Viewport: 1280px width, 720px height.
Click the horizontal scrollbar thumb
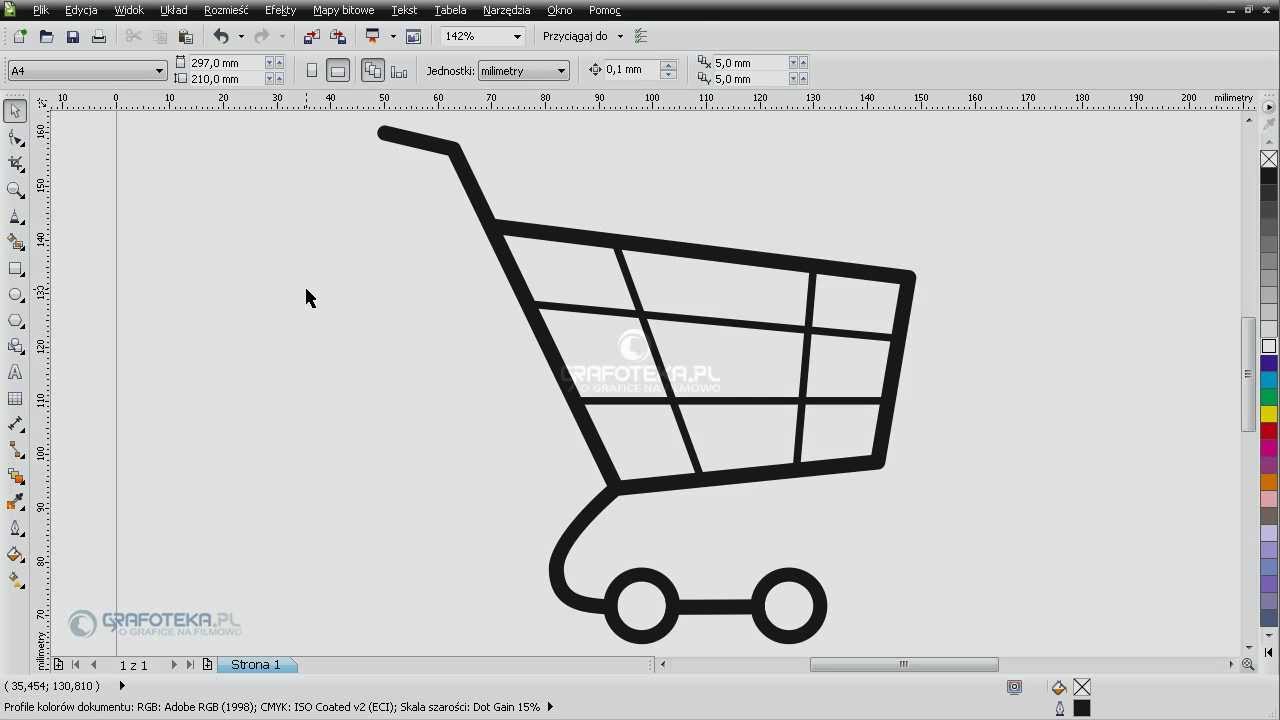tap(904, 664)
